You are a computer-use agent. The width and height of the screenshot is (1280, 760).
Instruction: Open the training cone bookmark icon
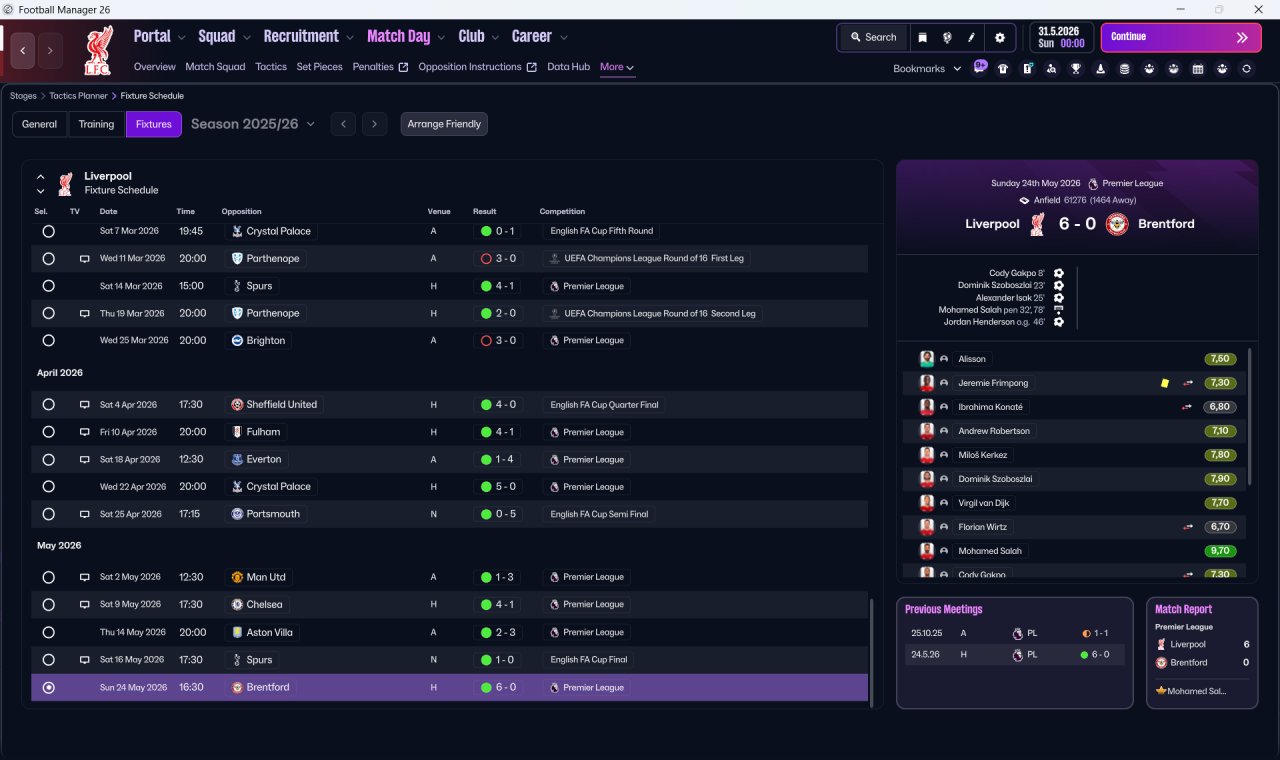[1100, 69]
